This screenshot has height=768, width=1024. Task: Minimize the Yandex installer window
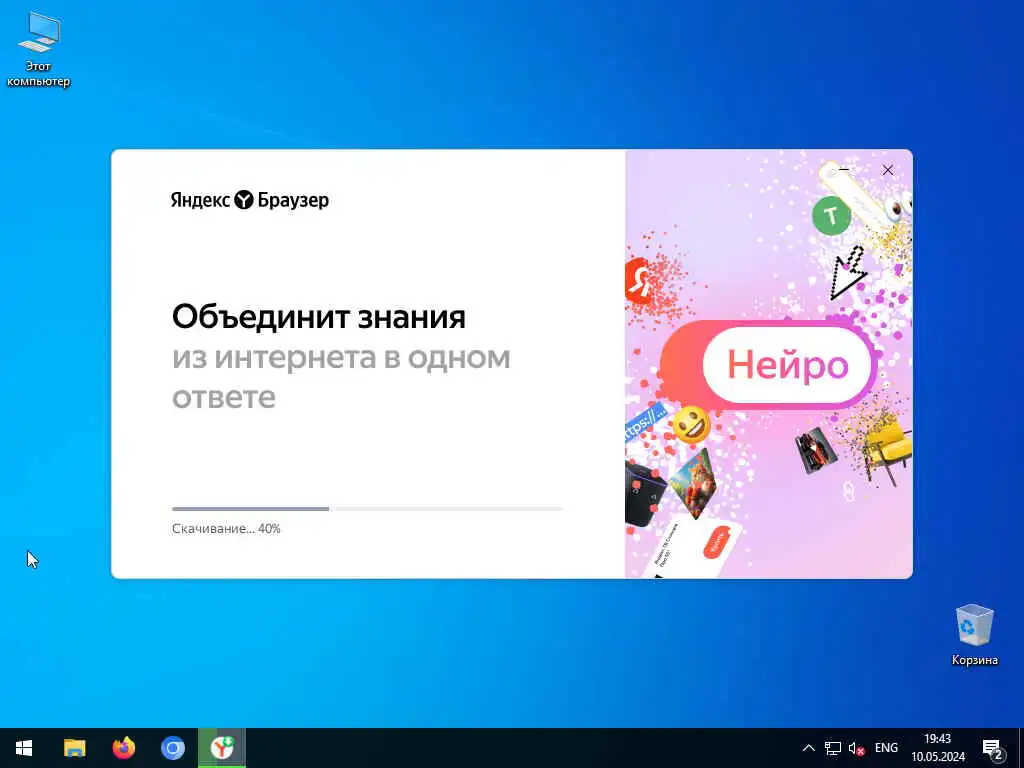(x=844, y=170)
